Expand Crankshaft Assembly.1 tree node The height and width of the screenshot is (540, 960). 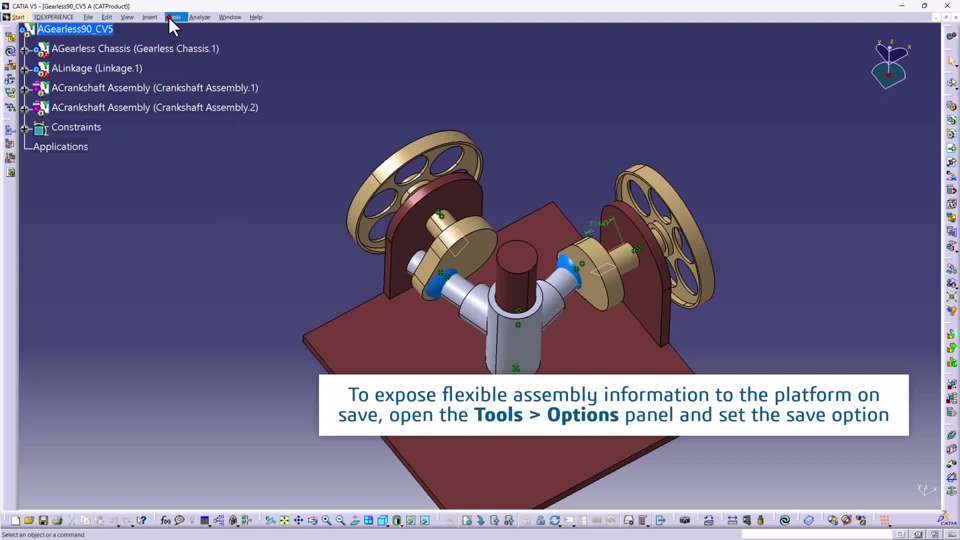click(x=24, y=88)
